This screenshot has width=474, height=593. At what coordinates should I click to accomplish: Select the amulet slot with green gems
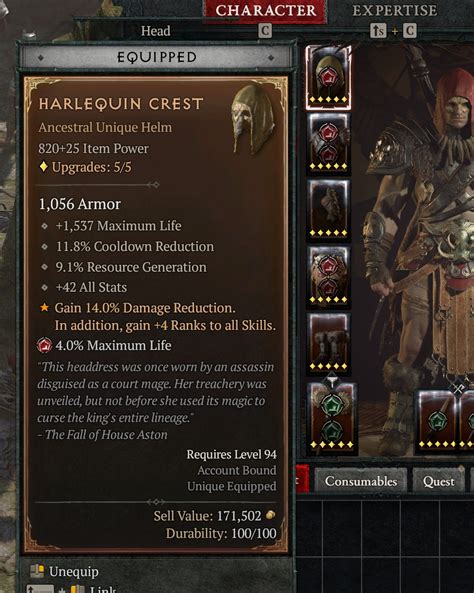pos(331,417)
